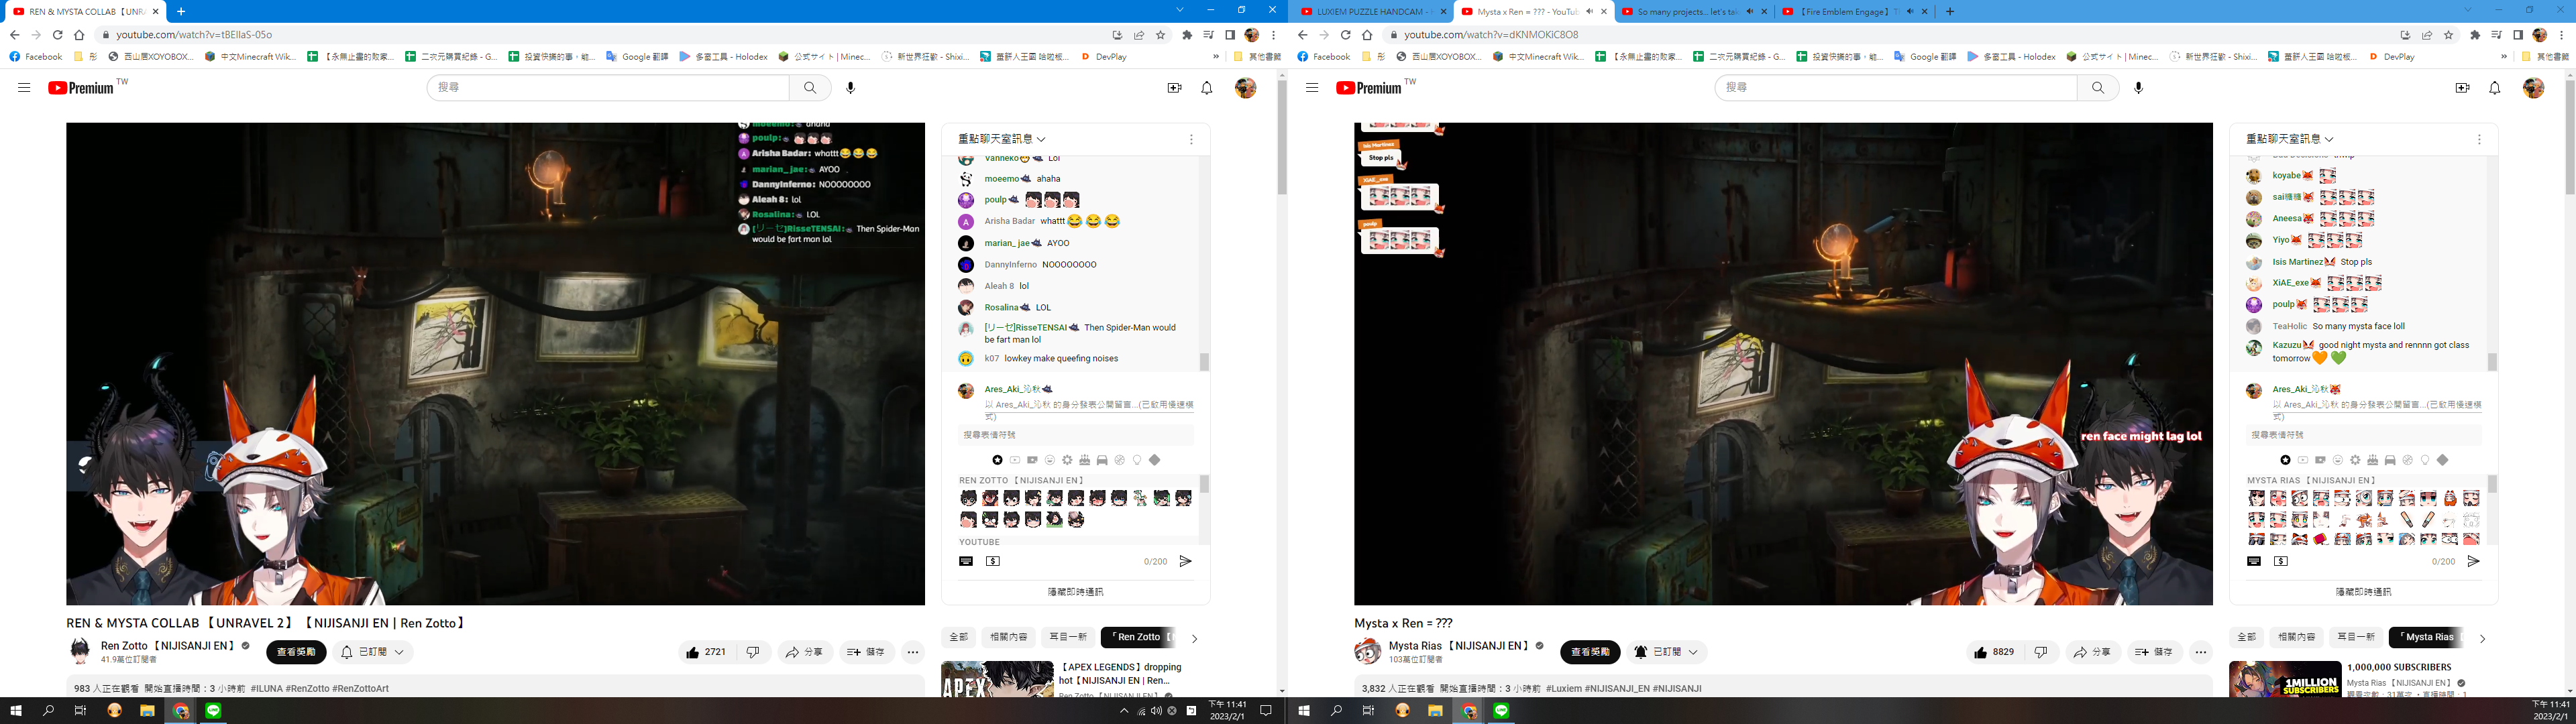Show more bookmarks chevron in left browser
The image size is (2576, 724).
[x=1216, y=57]
